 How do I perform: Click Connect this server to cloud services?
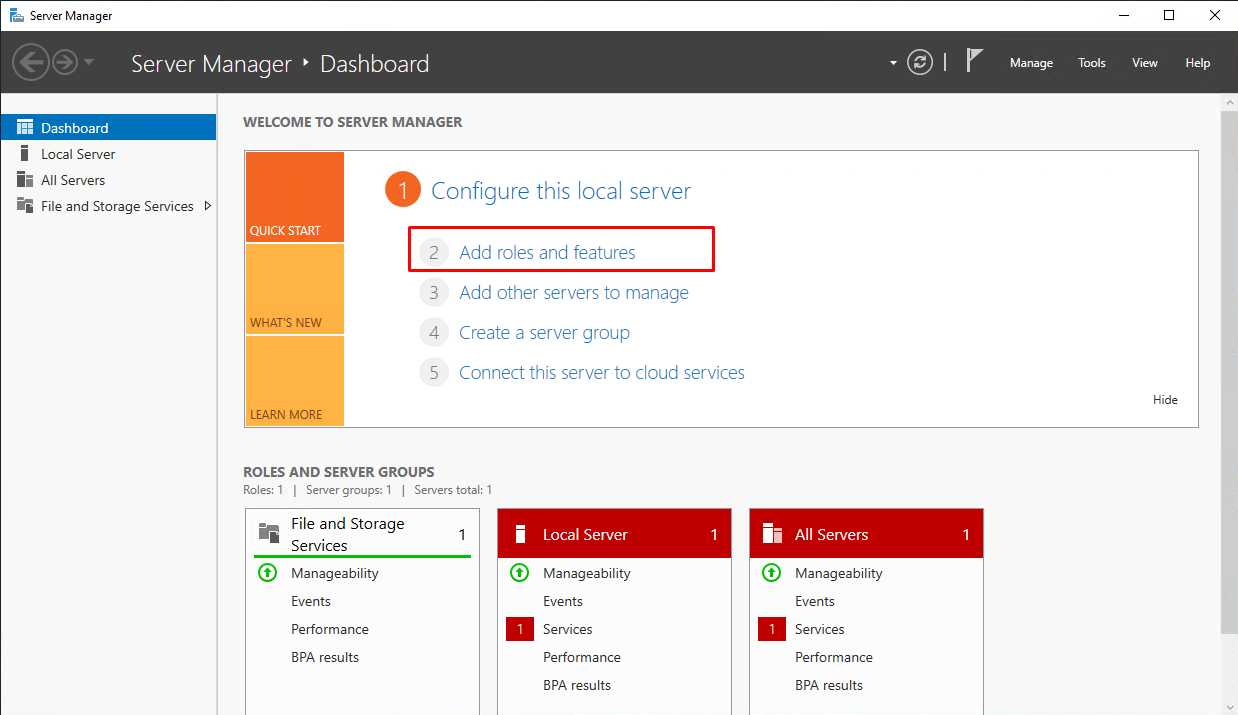pos(601,372)
